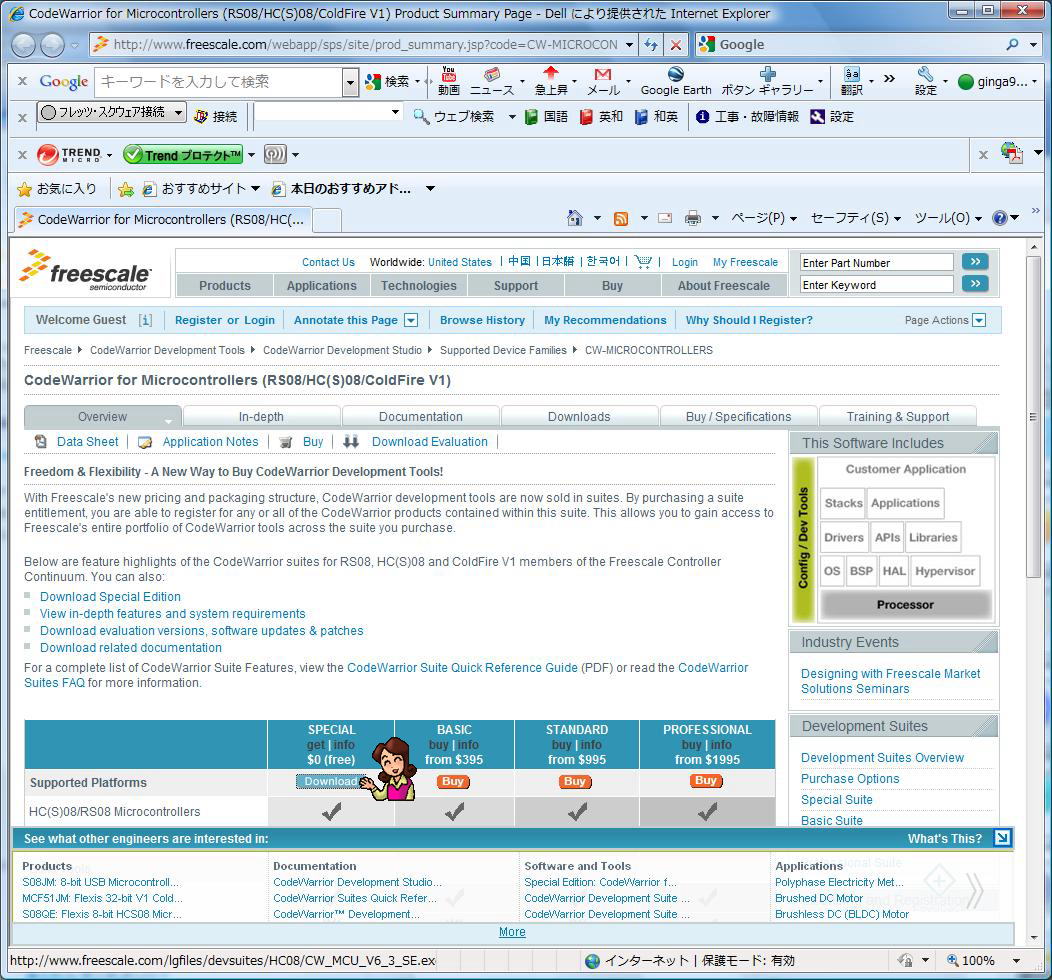
Task: Click the shopping cart icon
Action: [643, 262]
